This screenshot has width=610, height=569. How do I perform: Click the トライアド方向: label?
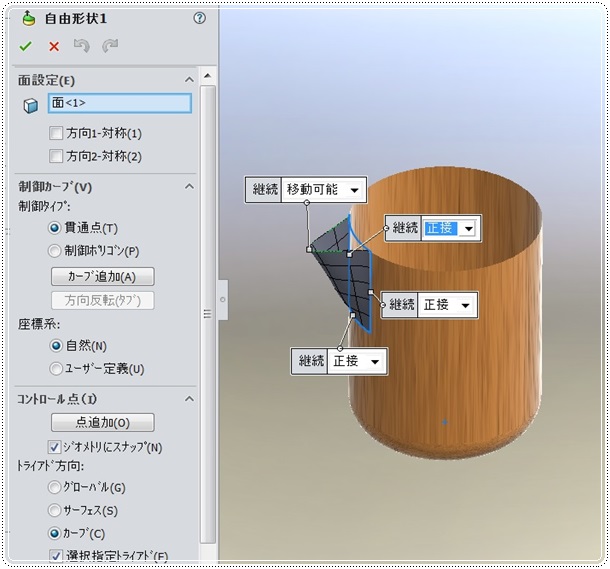pos(50,465)
